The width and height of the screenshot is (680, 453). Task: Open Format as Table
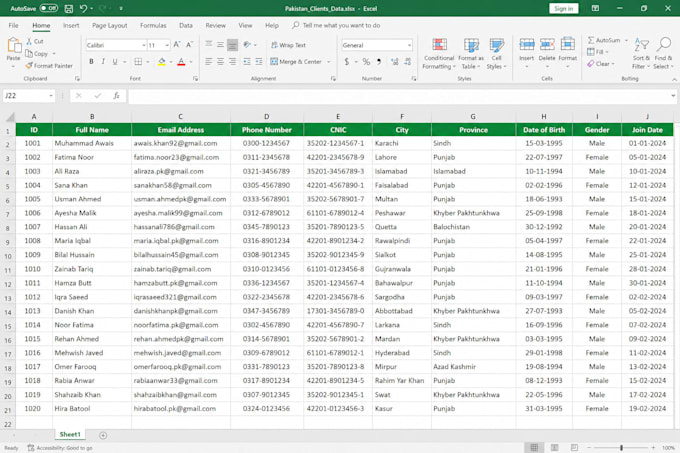[x=471, y=54]
